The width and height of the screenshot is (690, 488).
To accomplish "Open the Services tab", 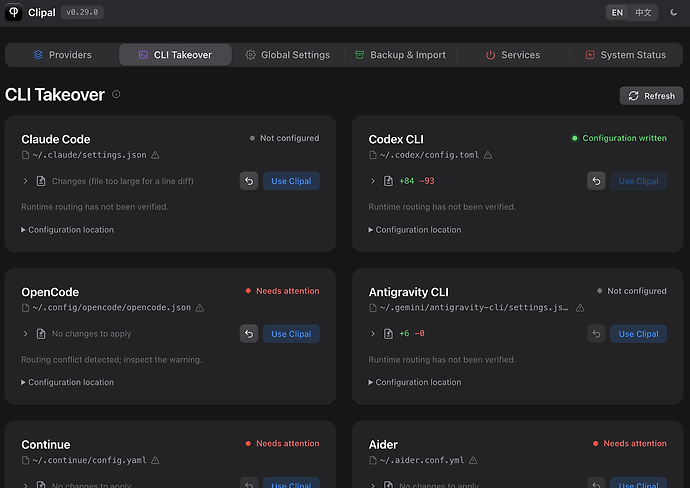I will click(x=513, y=55).
